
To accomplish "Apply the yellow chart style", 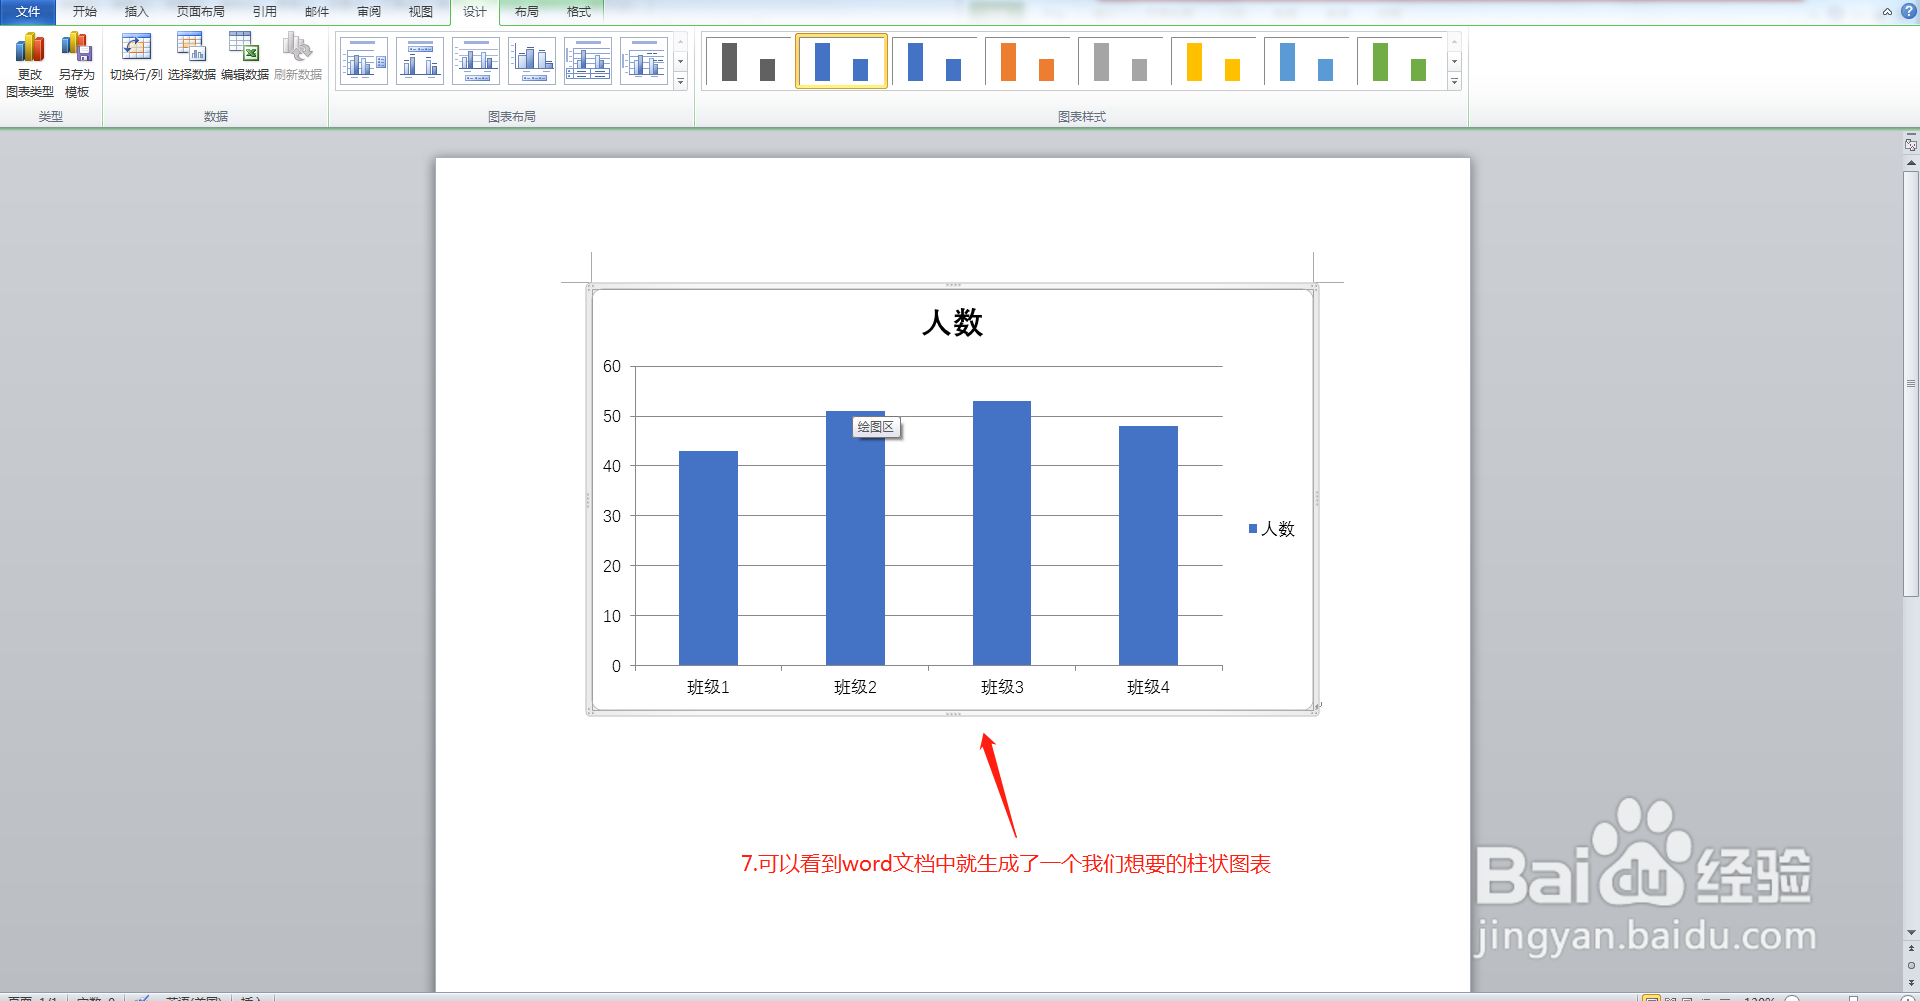I will tap(1213, 61).
